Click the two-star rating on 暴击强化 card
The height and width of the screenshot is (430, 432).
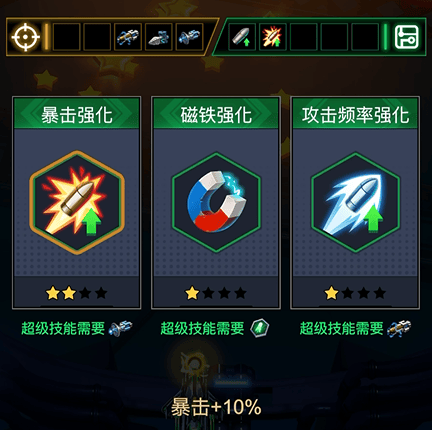(x=77, y=293)
